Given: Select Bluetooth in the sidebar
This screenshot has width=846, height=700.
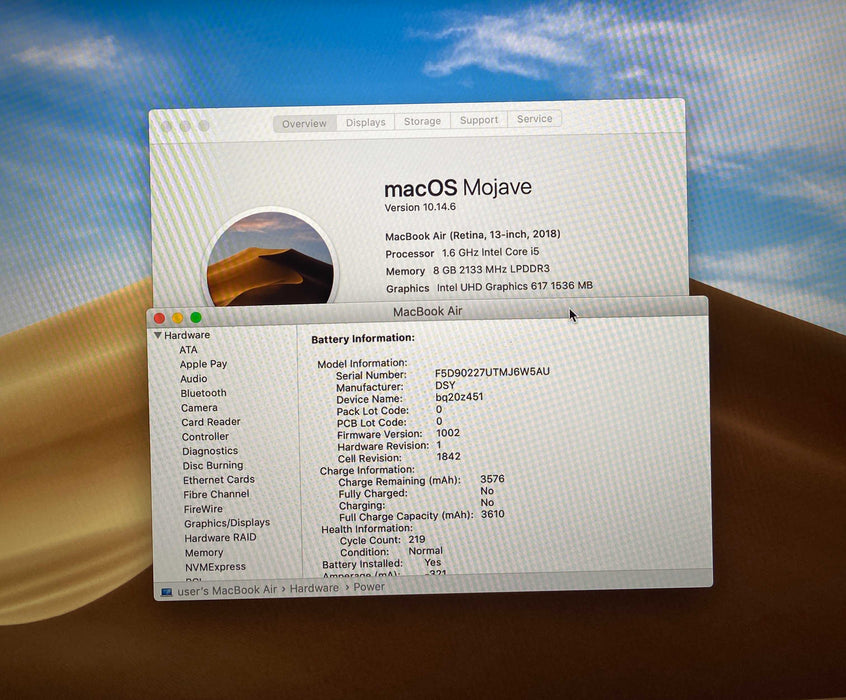Looking at the screenshot, I should [203, 393].
